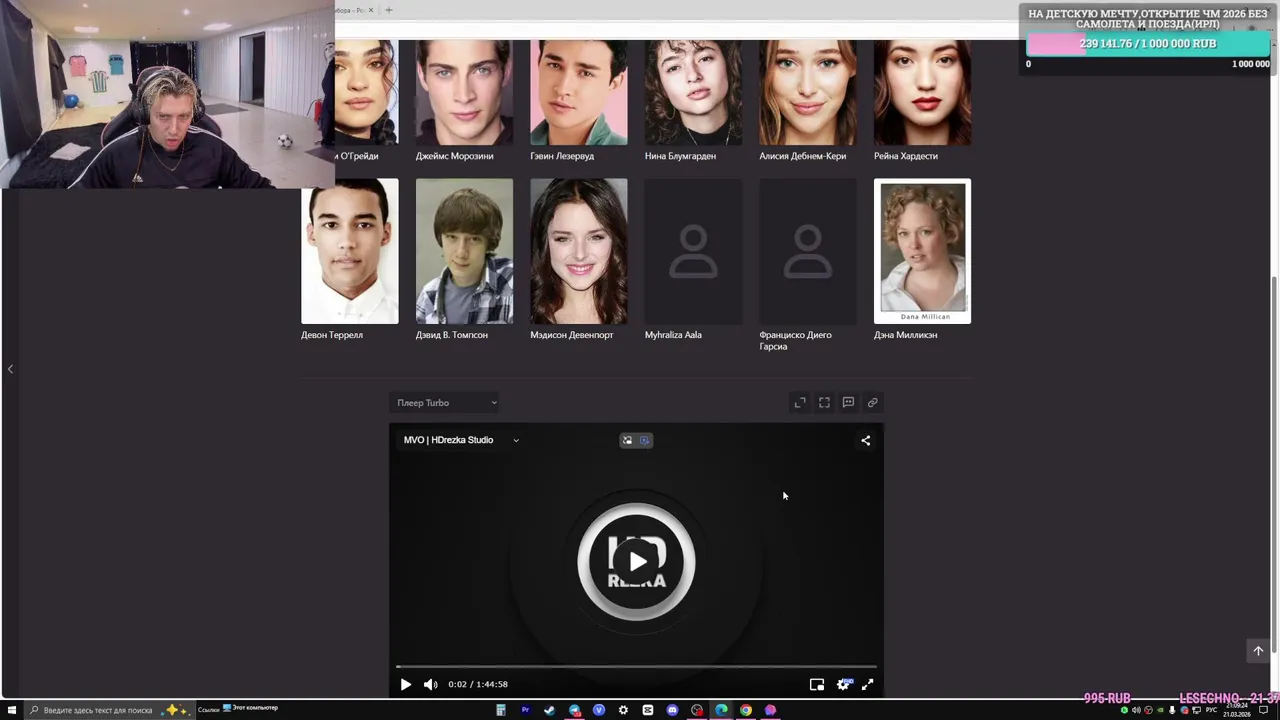Viewport: 1280px width, 720px height.
Task: Click the name link Алисия Дебнем-Кери
Action: pos(803,156)
